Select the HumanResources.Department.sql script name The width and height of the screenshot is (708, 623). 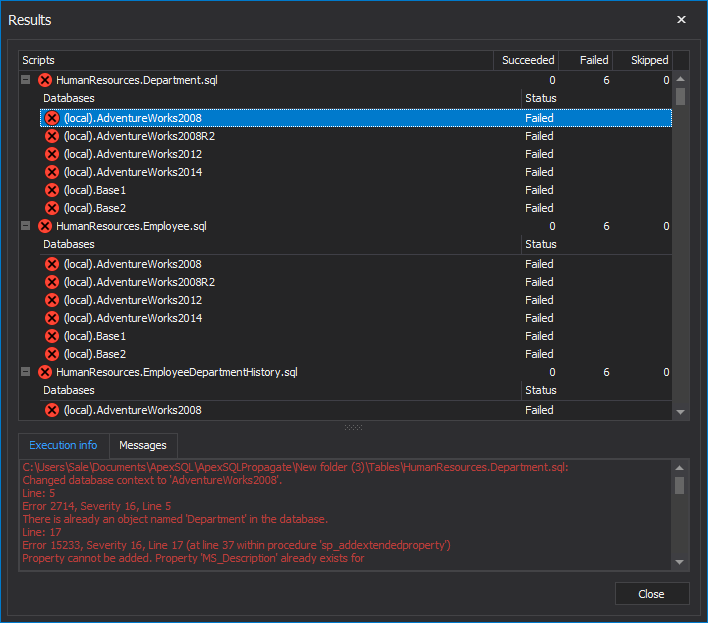137,80
